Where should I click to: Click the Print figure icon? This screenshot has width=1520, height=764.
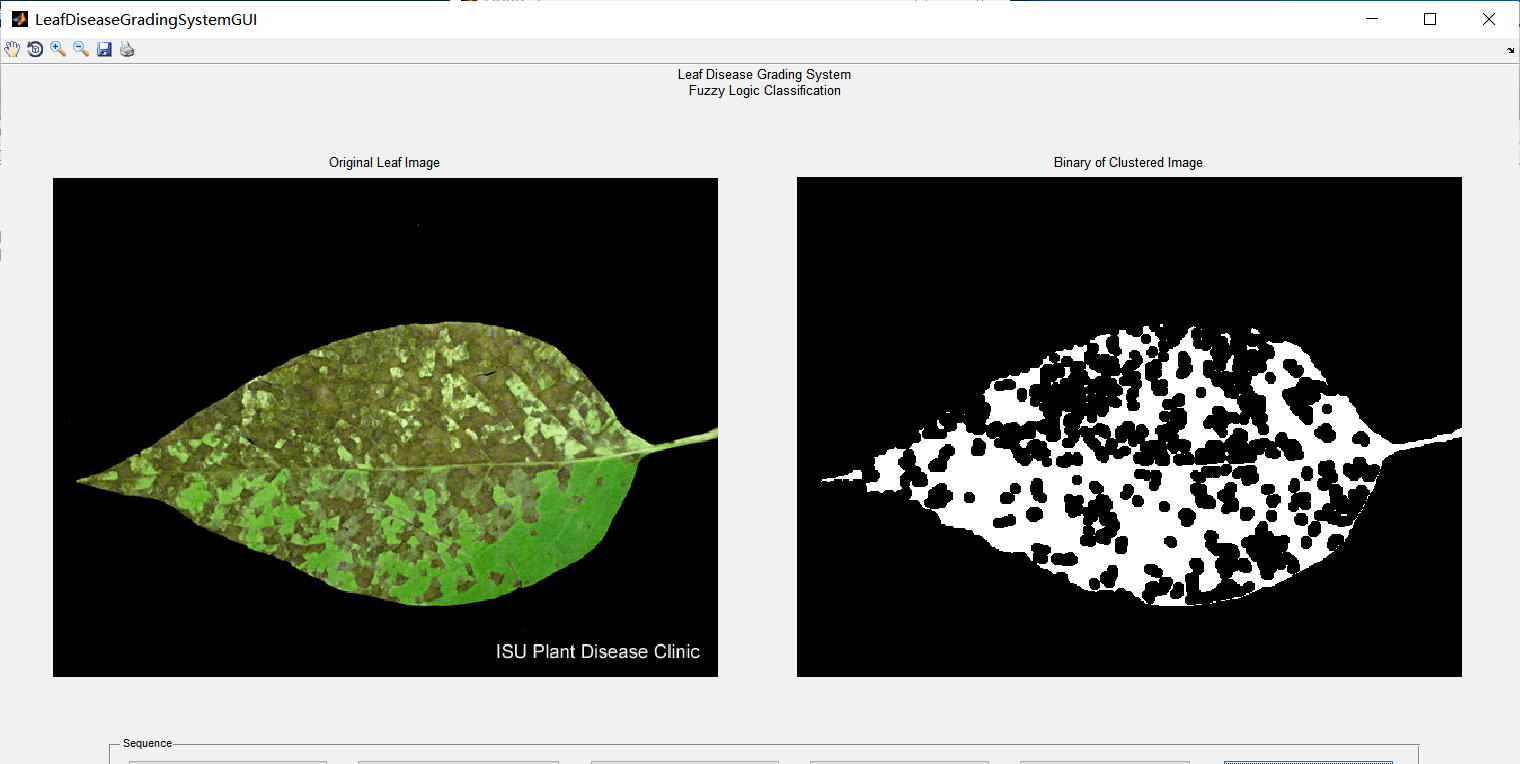pos(127,49)
